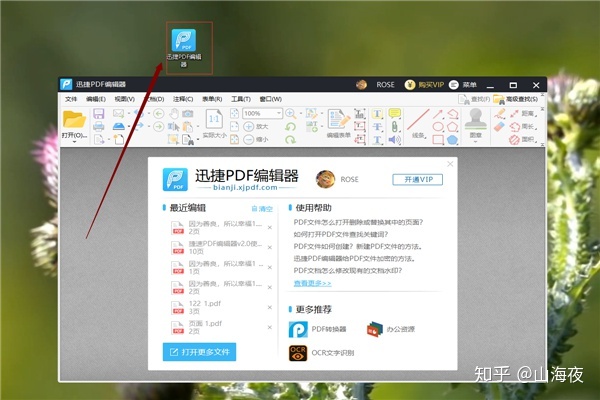Select the Line drawing tool
Viewport: 600px width, 400px height.
click(x=418, y=120)
